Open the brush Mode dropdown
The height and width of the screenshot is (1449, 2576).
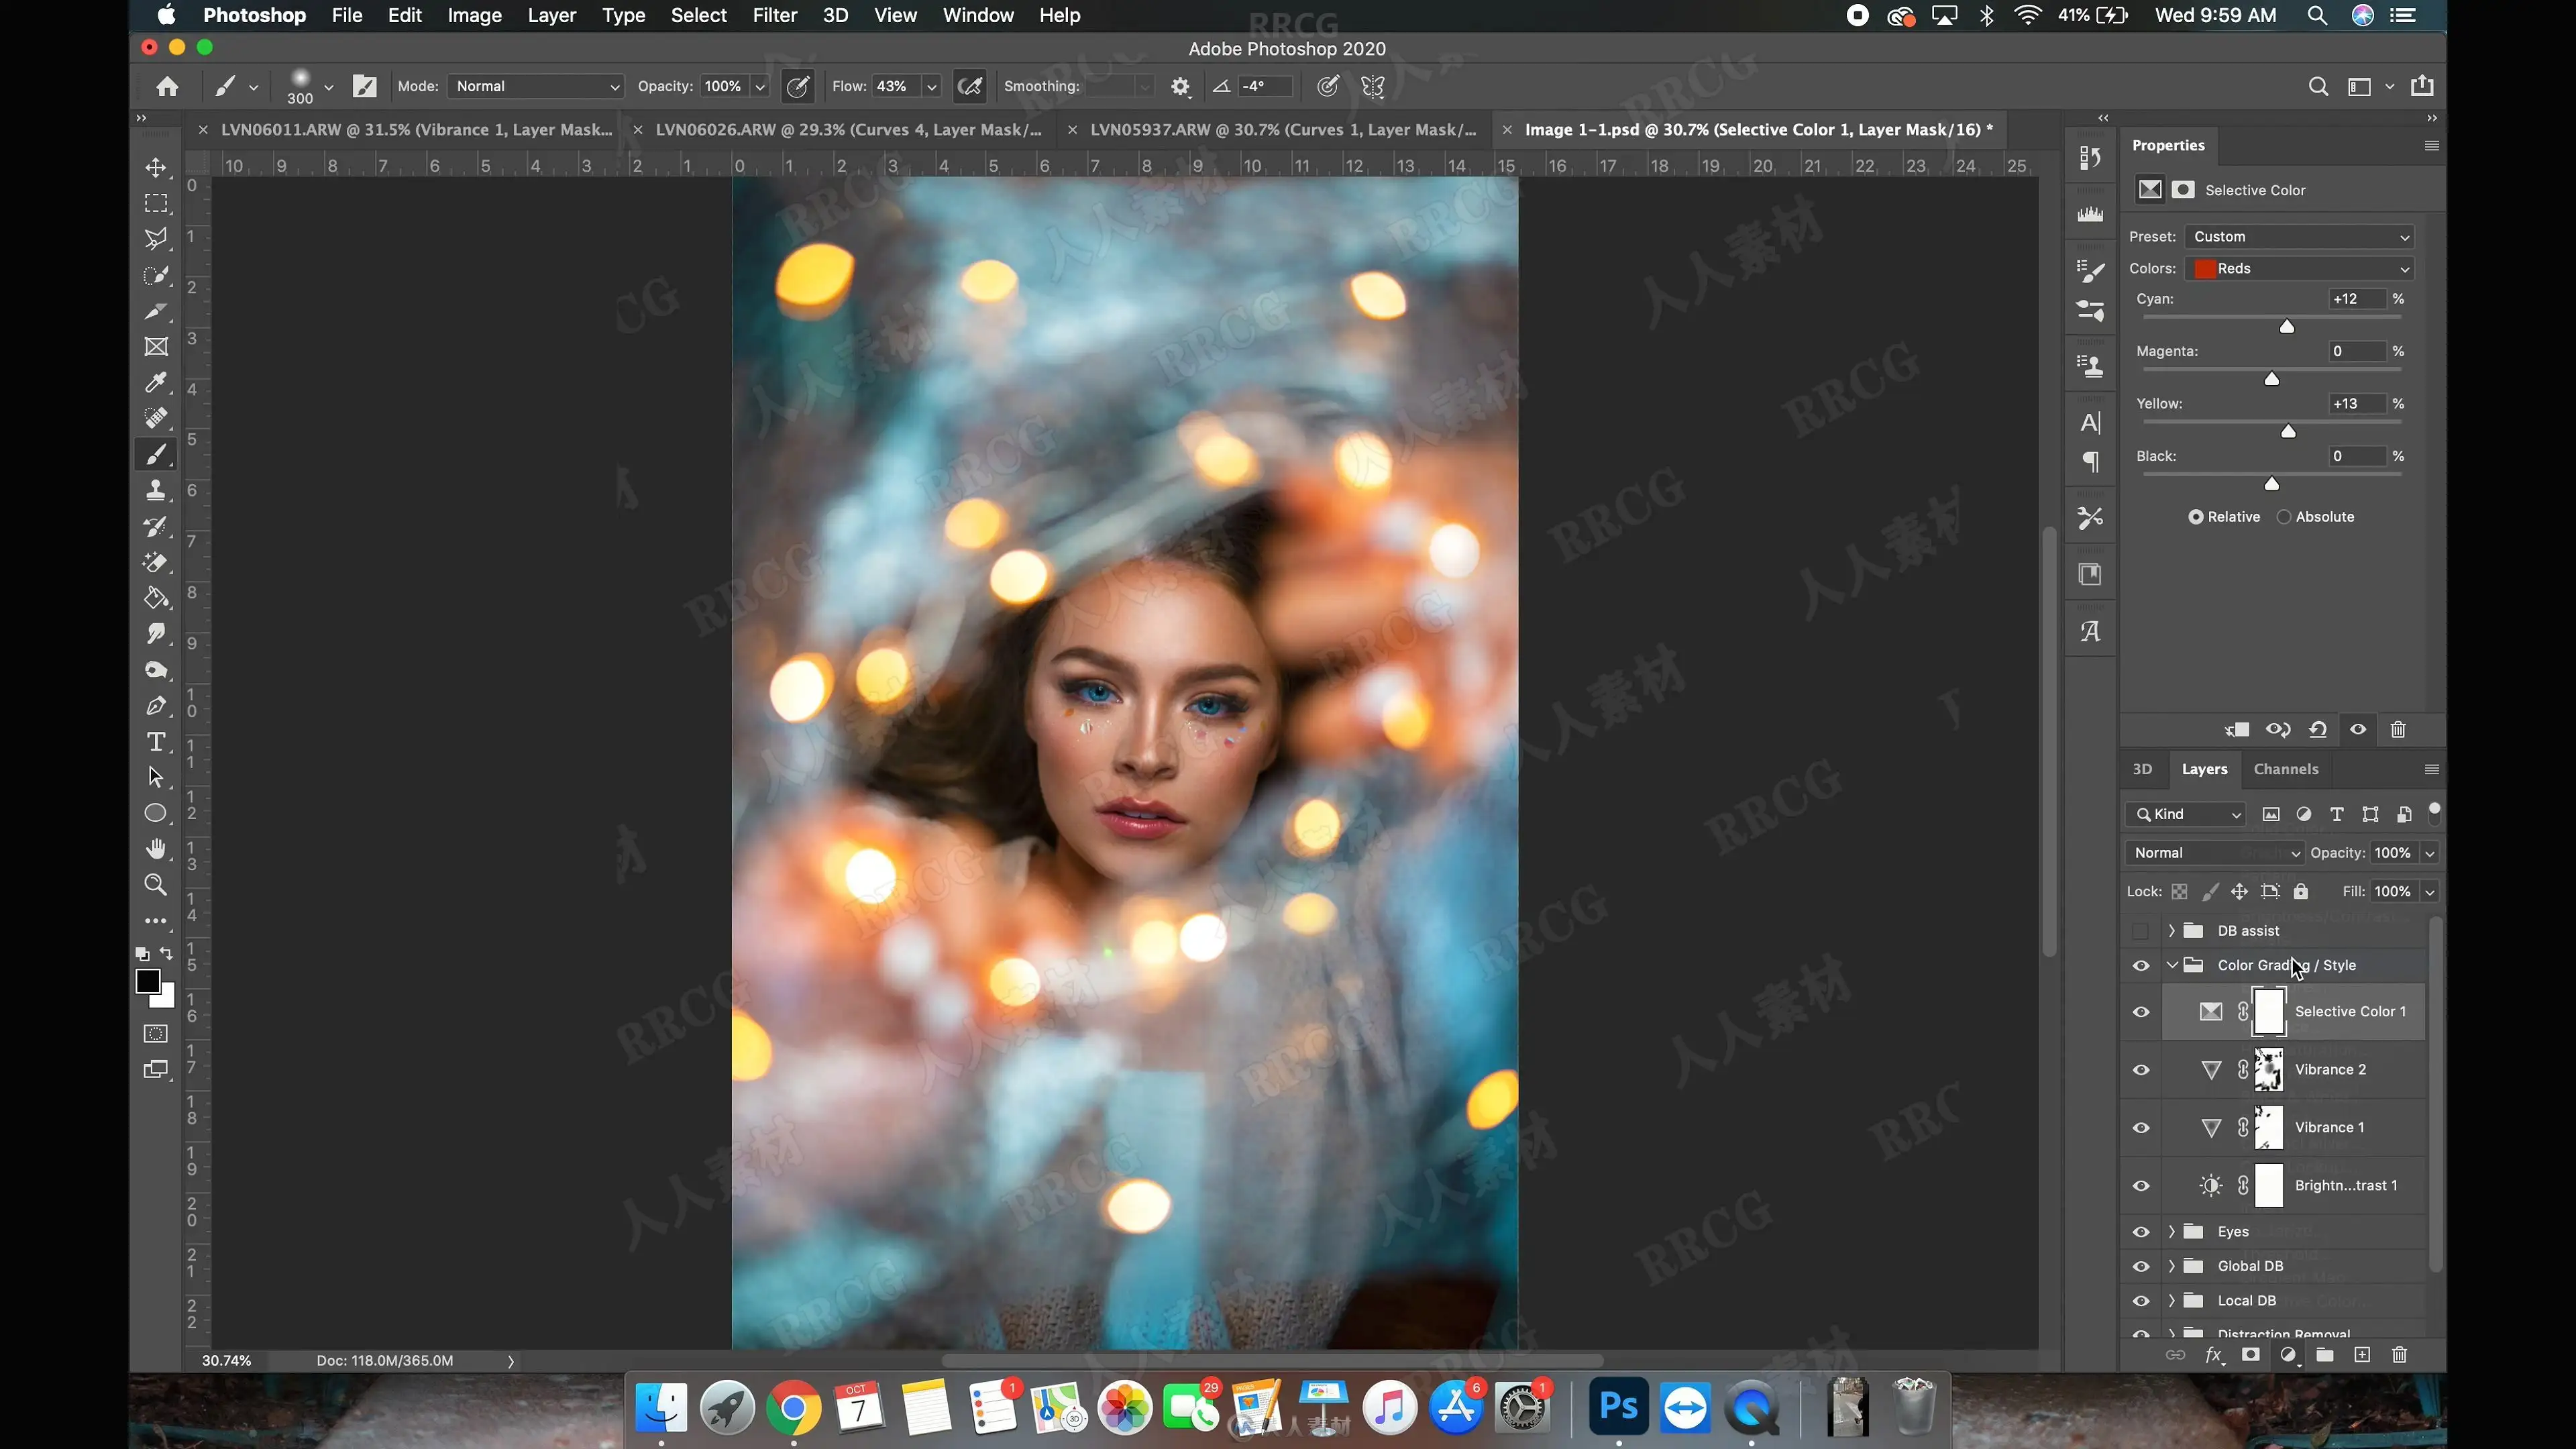click(535, 87)
